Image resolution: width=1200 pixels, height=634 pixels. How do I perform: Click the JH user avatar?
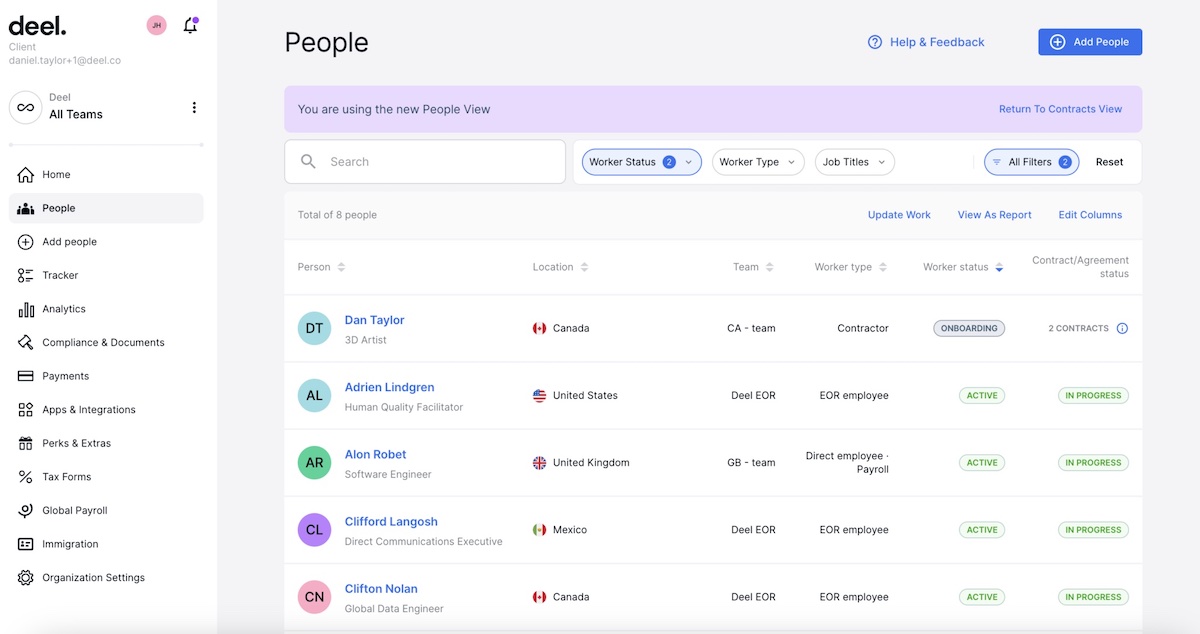coord(156,25)
